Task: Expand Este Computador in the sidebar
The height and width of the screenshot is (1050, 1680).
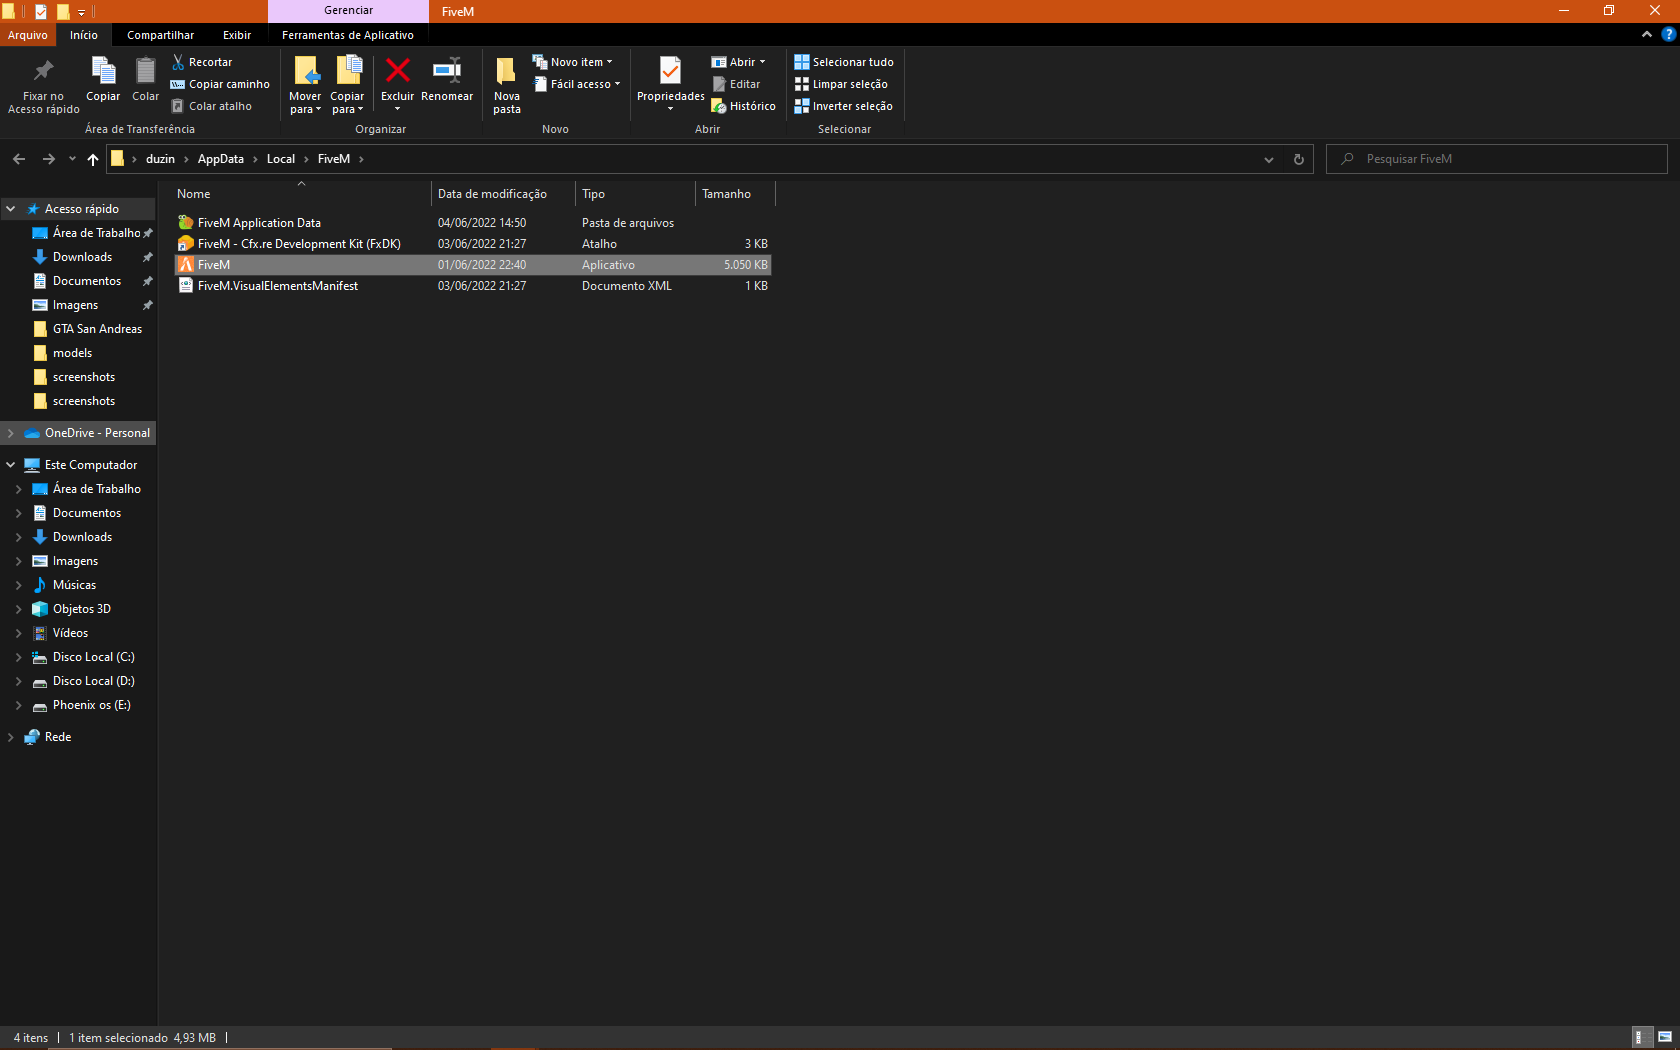Action: point(11,464)
